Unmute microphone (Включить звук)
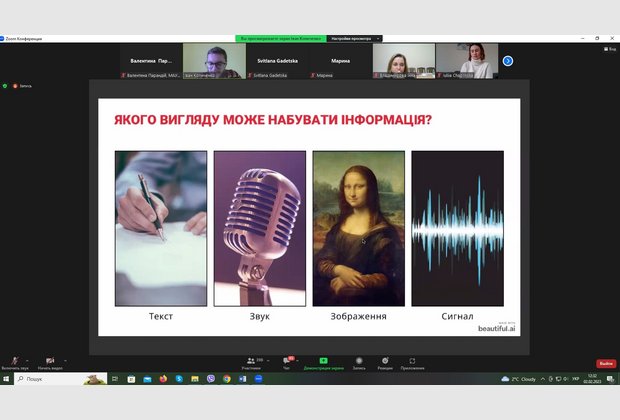The image size is (620, 420). coord(14,362)
